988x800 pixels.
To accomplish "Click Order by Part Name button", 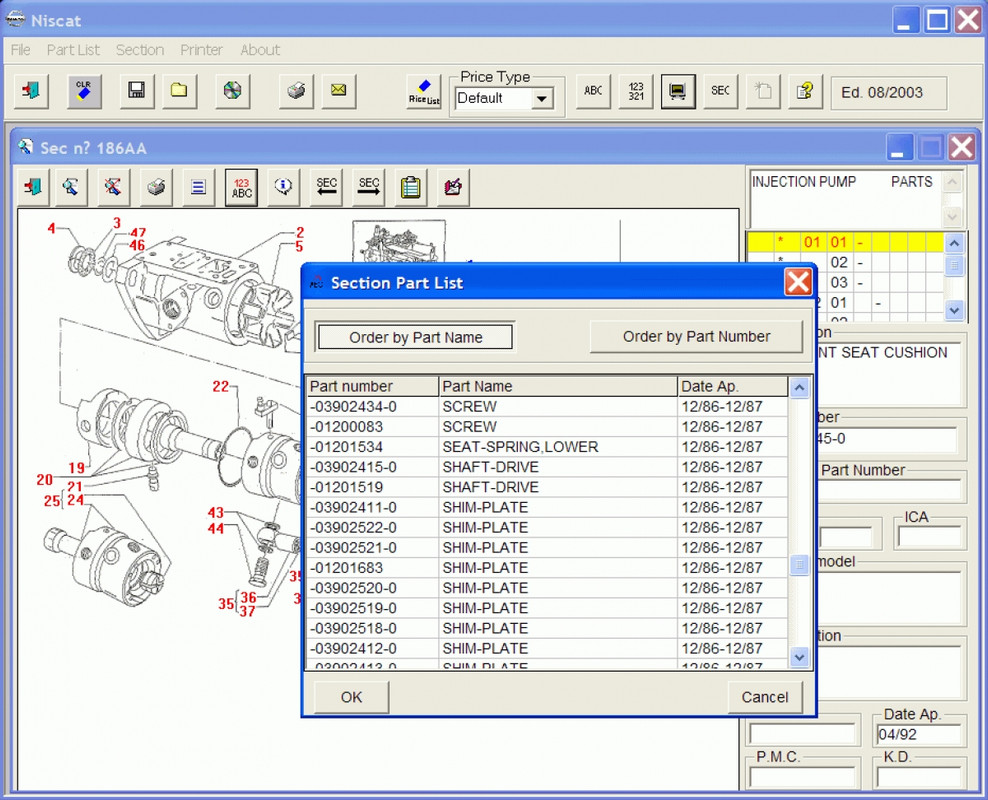I will [415, 337].
